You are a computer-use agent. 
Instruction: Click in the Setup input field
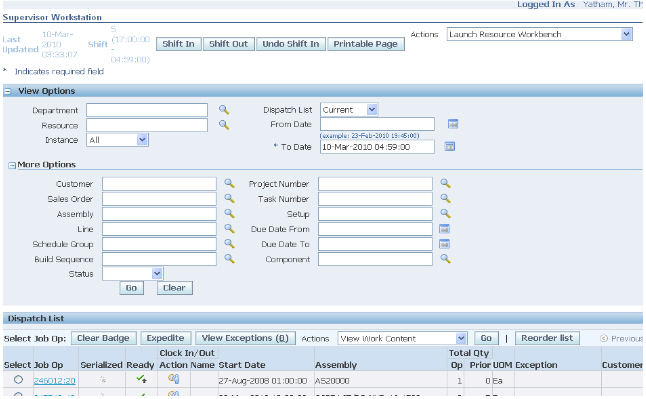point(375,214)
